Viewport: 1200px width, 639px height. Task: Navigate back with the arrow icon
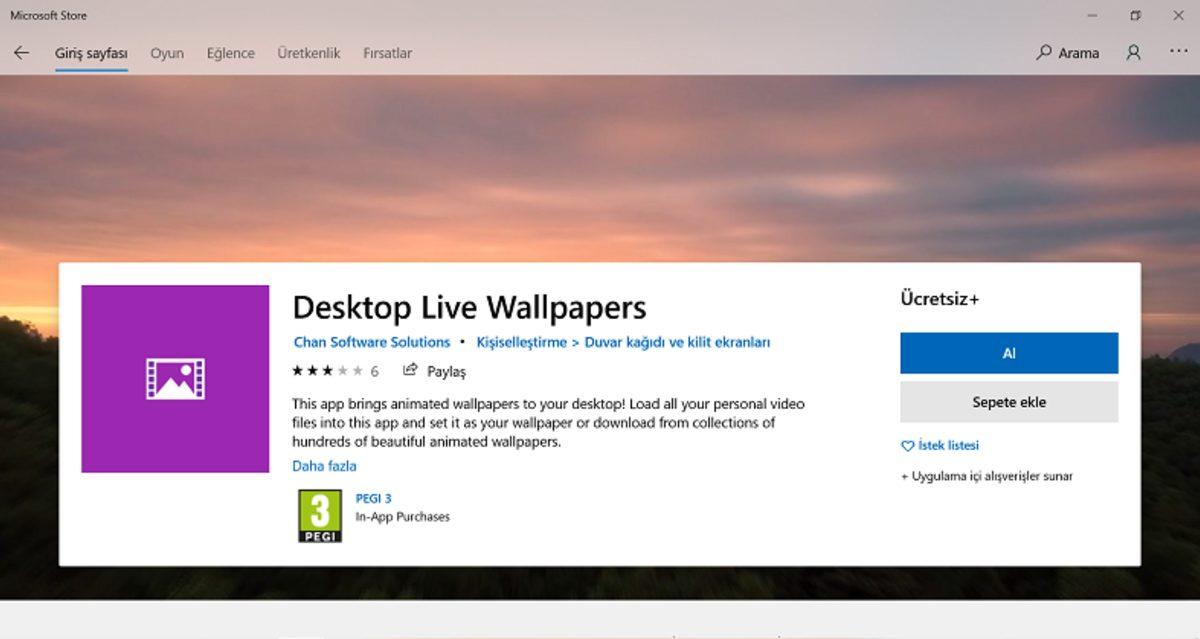21,52
